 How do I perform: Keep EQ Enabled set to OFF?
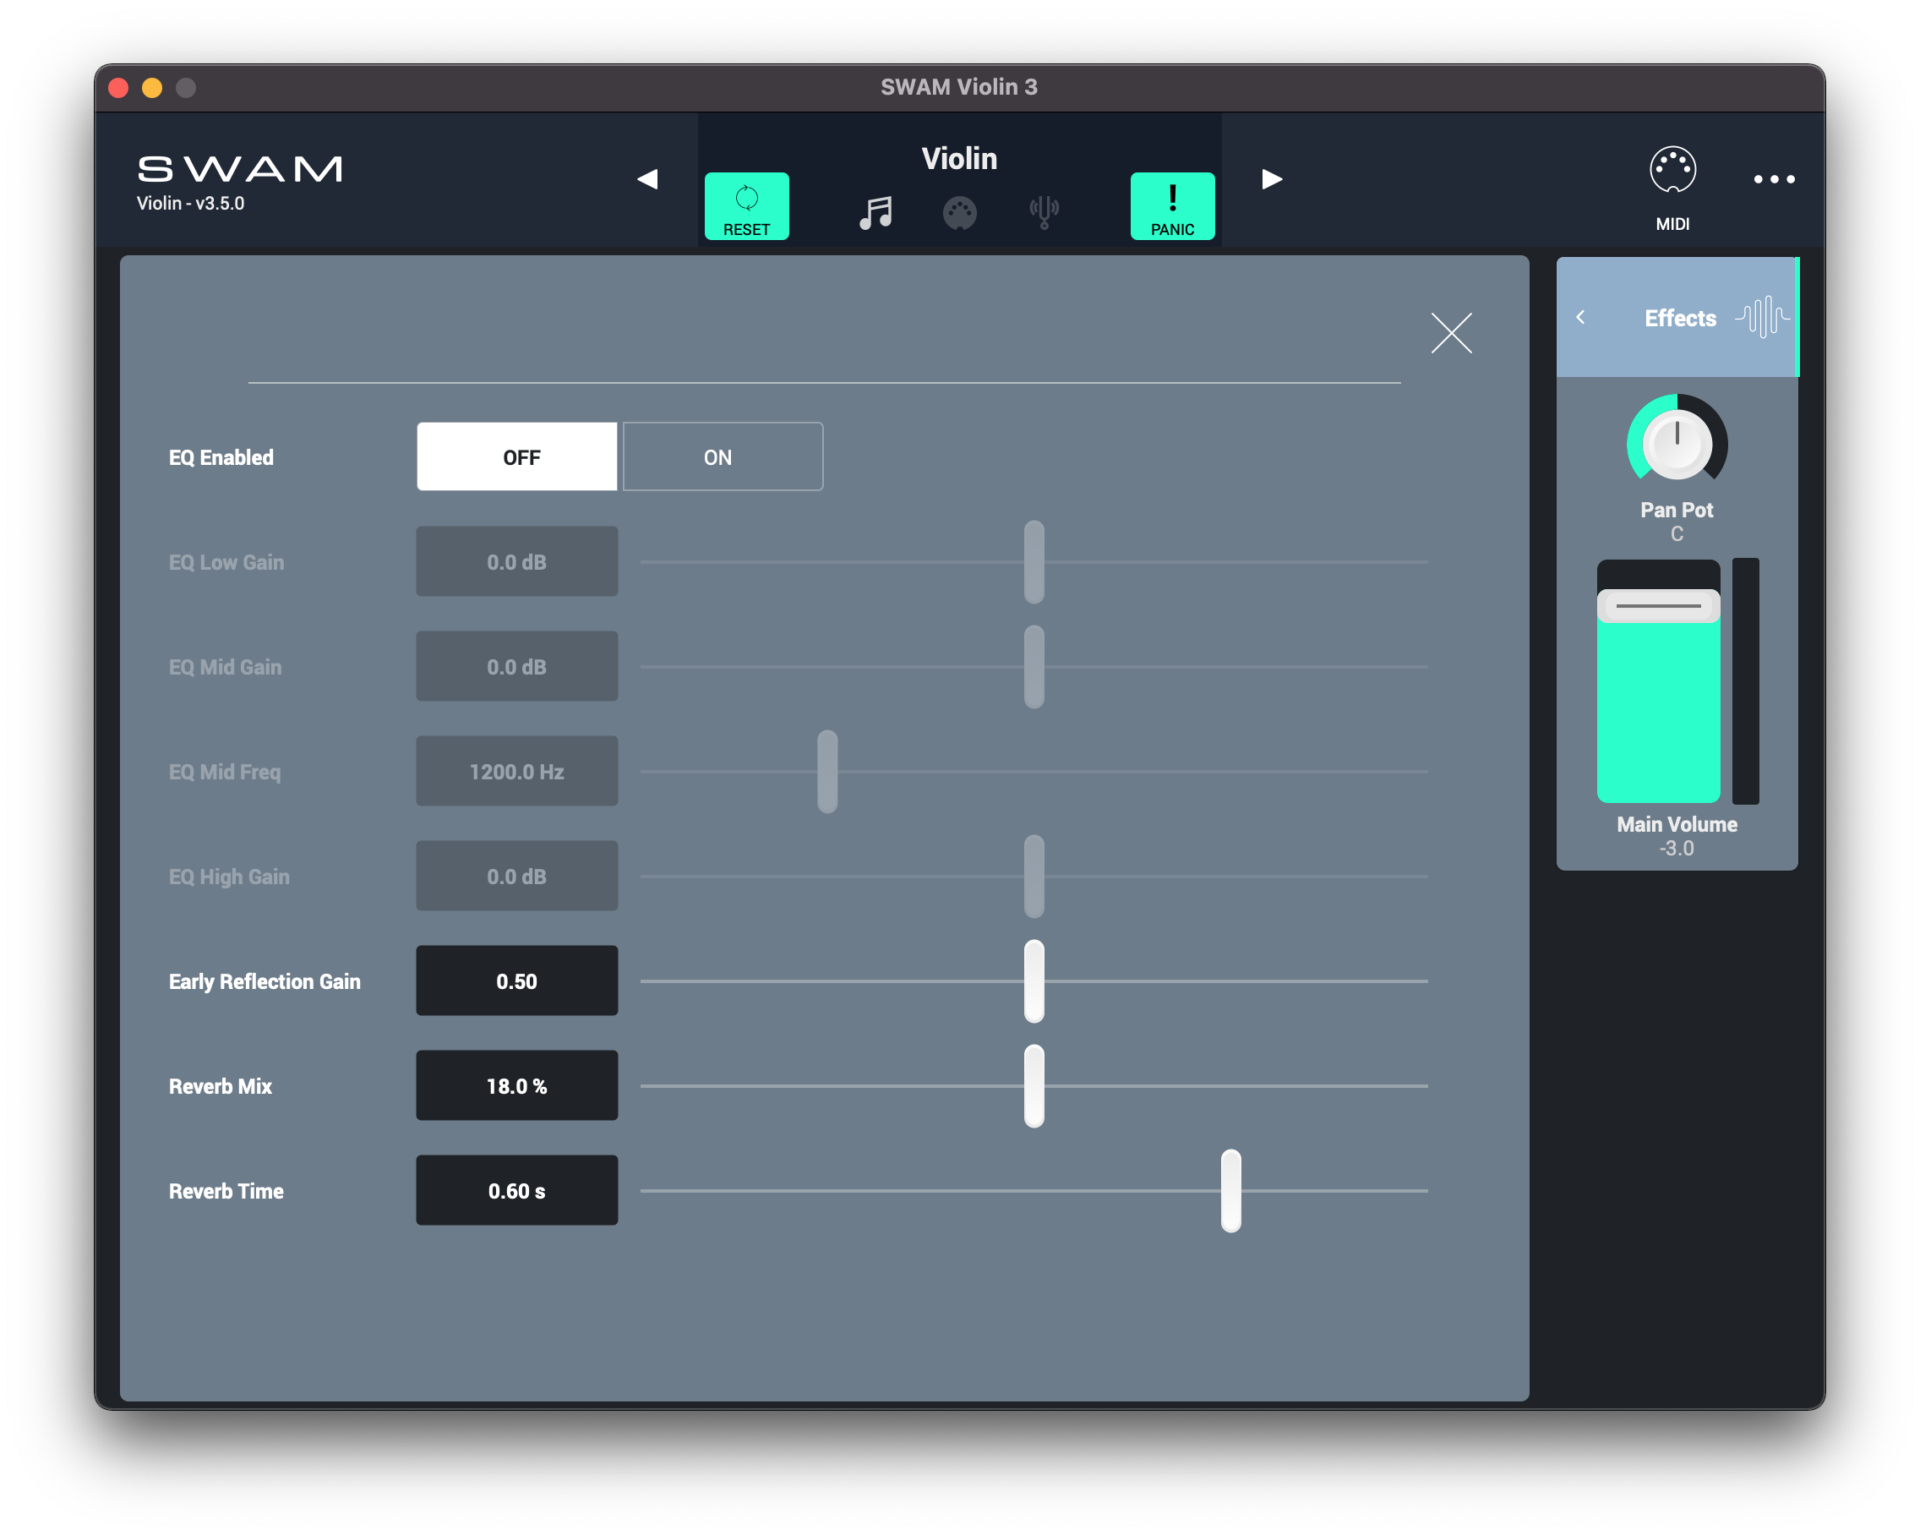pyautogui.click(x=516, y=457)
